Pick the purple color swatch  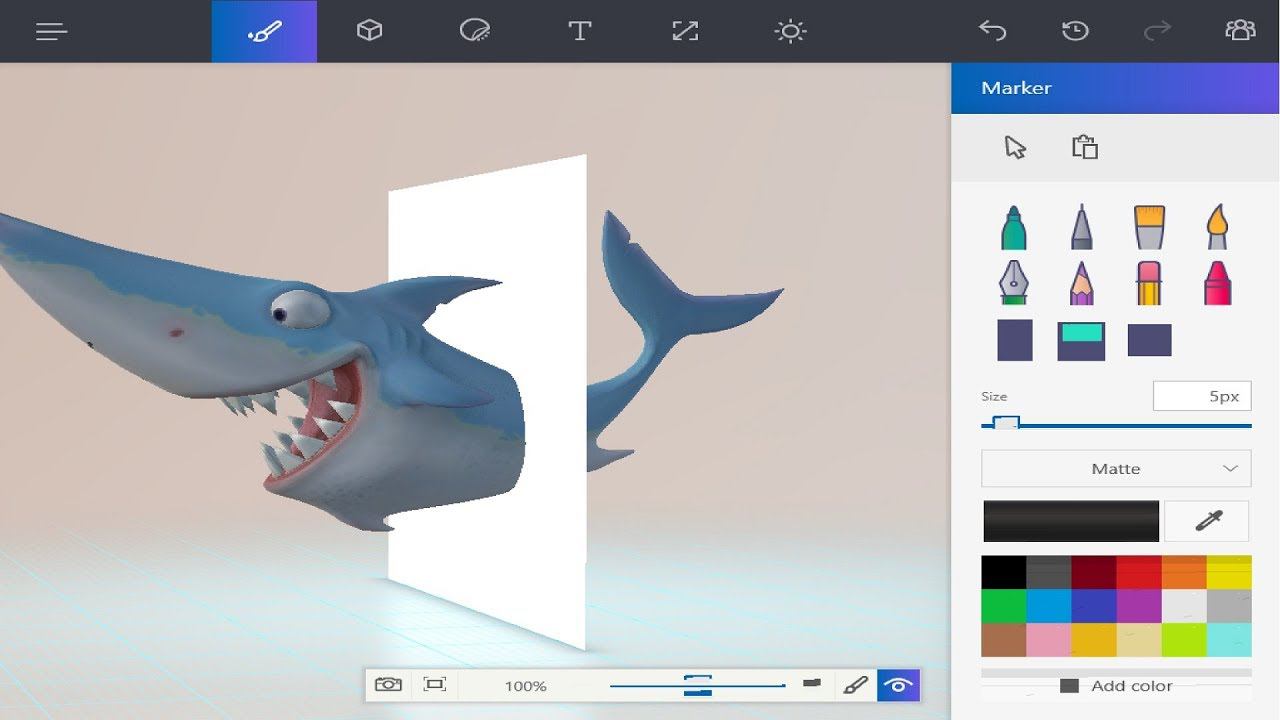point(1139,606)
